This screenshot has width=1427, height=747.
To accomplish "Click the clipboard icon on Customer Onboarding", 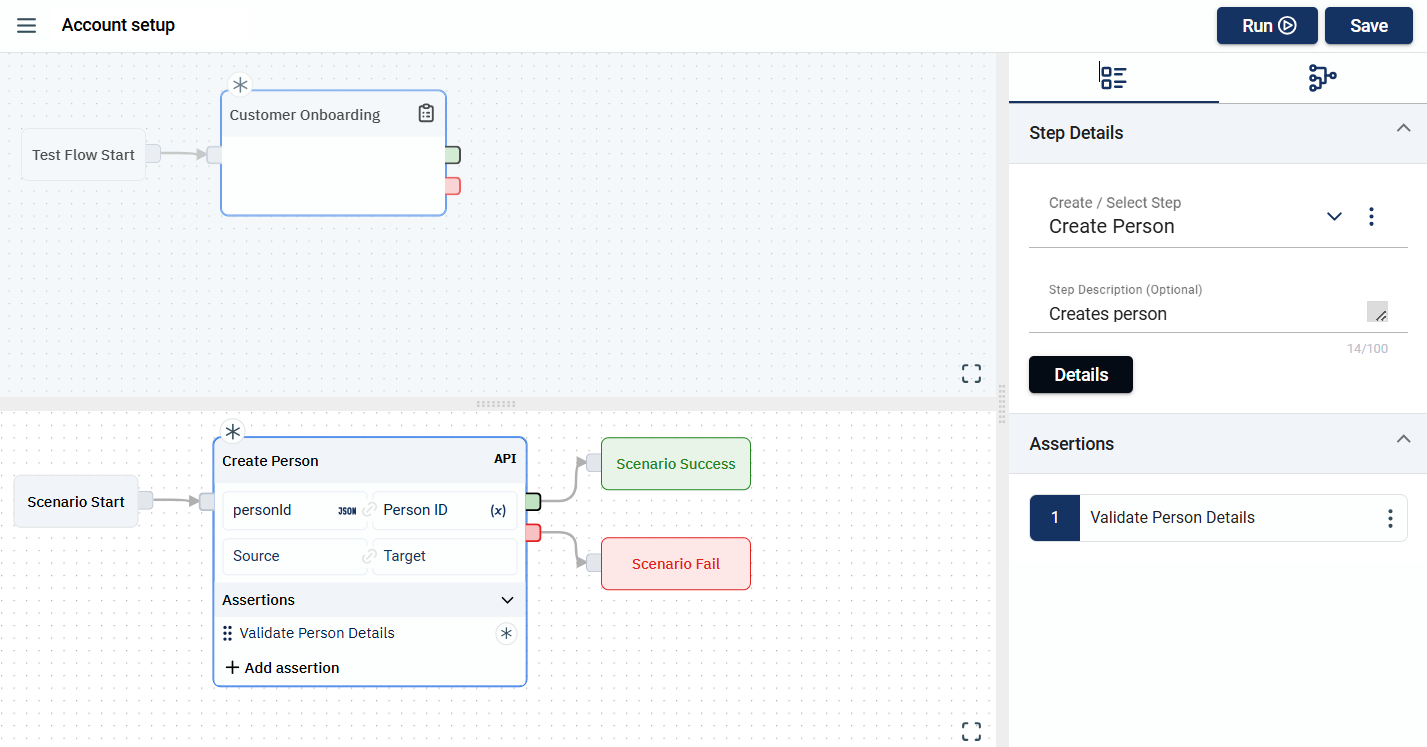I will coord(426,114).
